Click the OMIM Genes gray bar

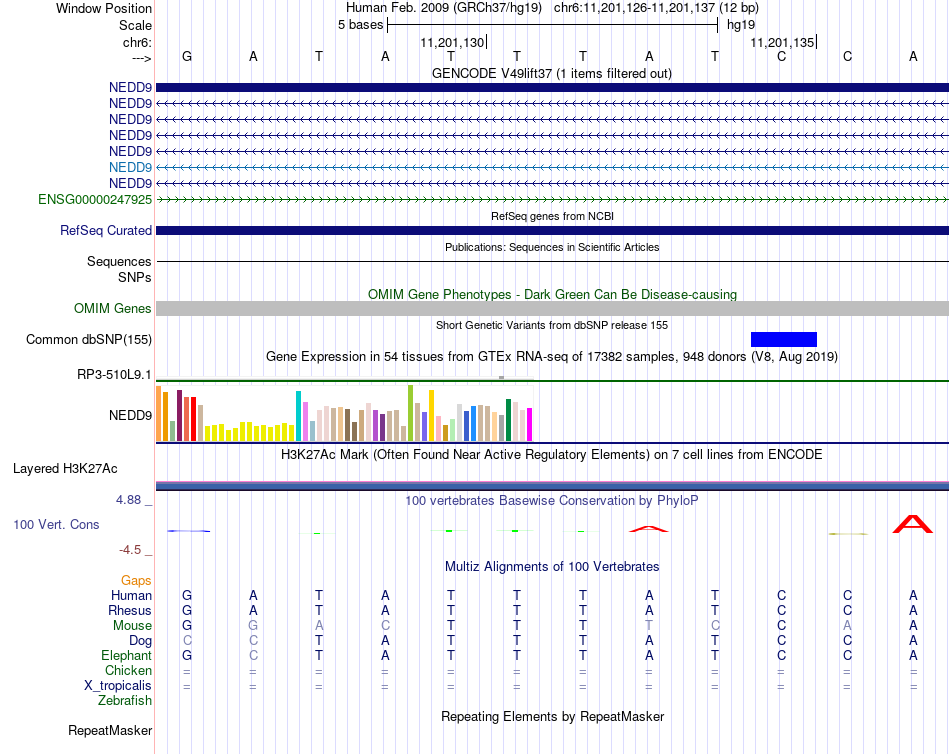[x=552, y=309]
